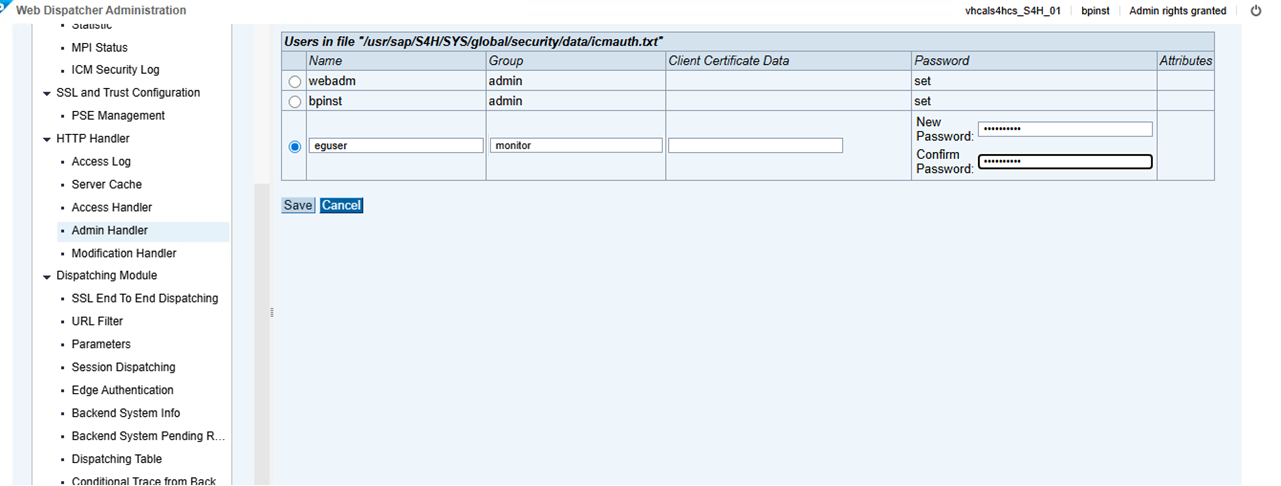Collapse the Dispatching Module section
Screen dimensions: 1281x486
[46, 276]
